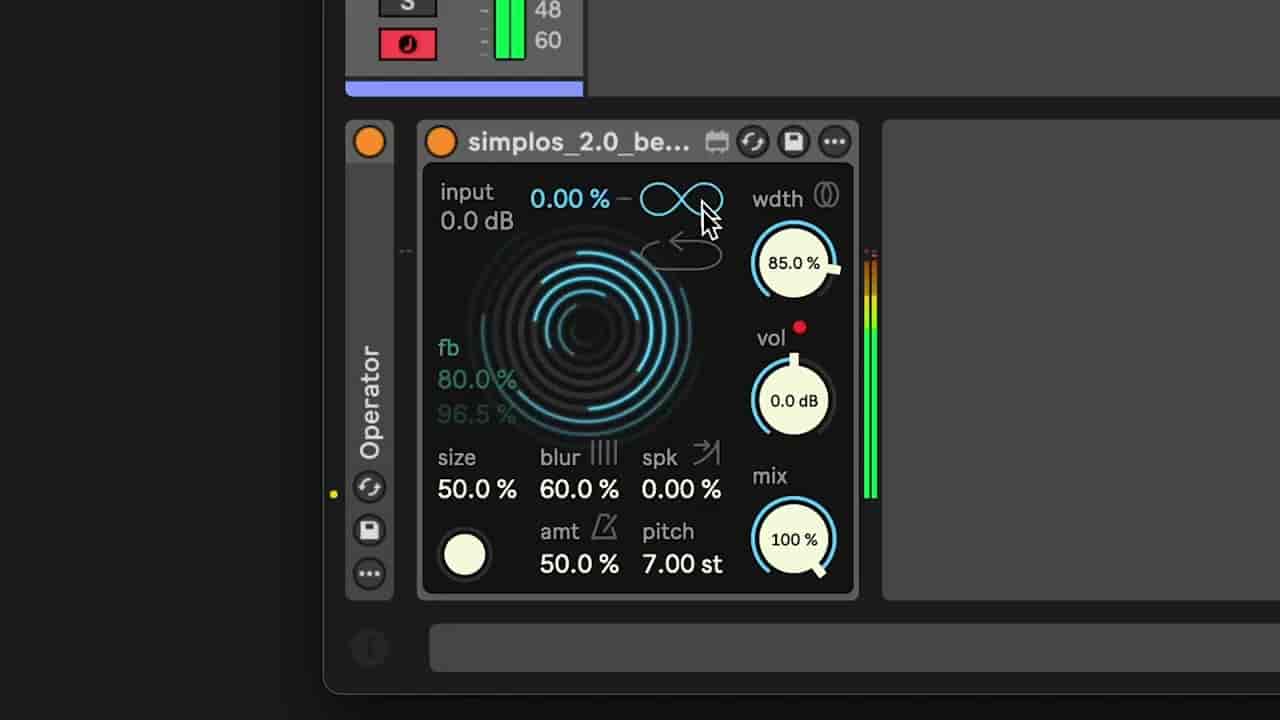The image size is (1280, 720).
Task: Click the spk arrow icon
Action: coord(706,454)
